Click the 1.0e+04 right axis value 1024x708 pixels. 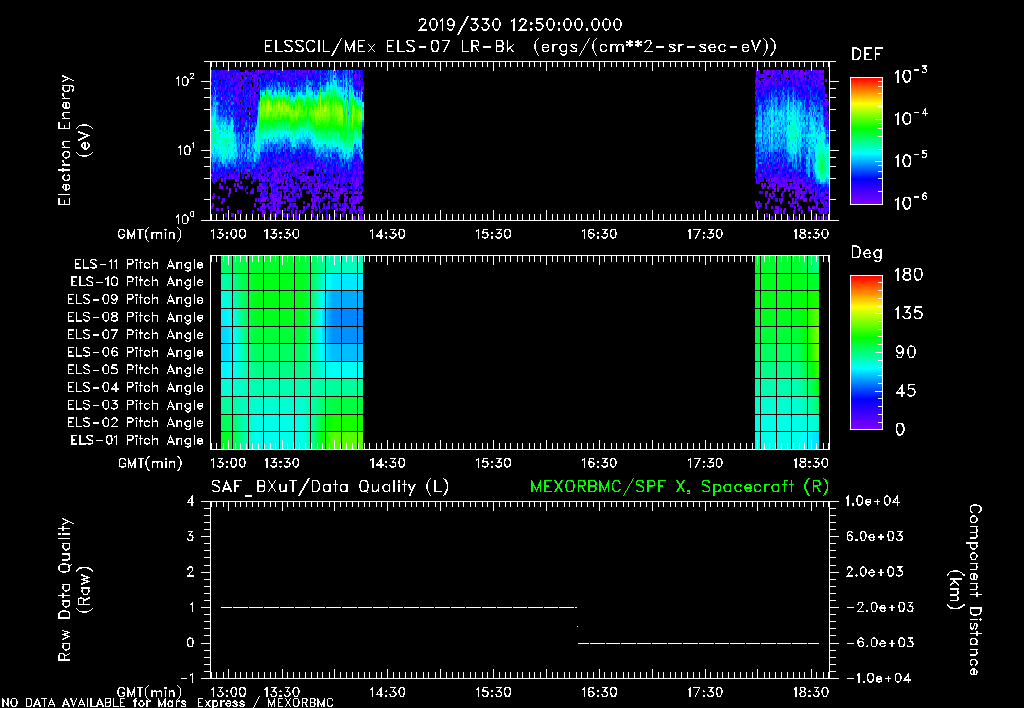[x=872, y=501]
